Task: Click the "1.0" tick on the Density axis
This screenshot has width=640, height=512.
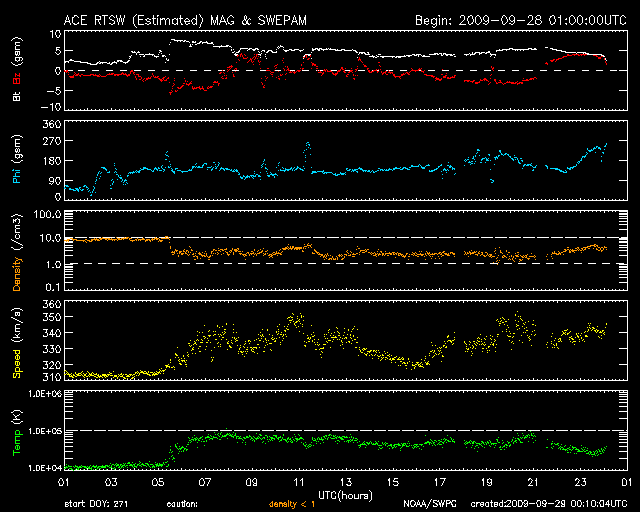Action: [53, 264]
